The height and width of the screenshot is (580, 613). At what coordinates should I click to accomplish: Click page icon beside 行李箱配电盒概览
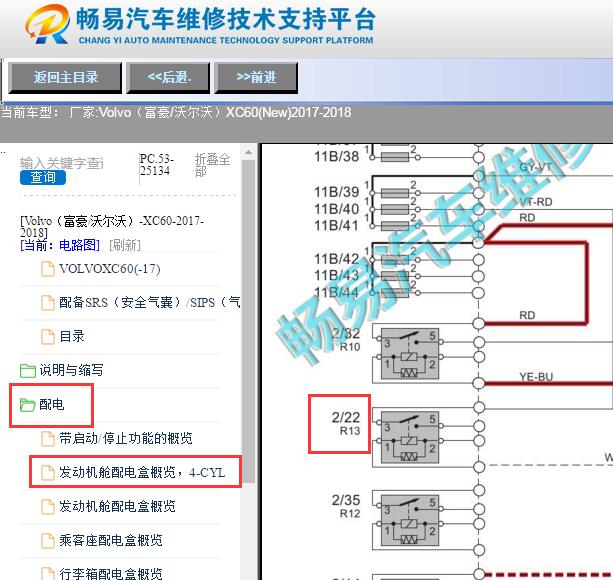(48, 574)
